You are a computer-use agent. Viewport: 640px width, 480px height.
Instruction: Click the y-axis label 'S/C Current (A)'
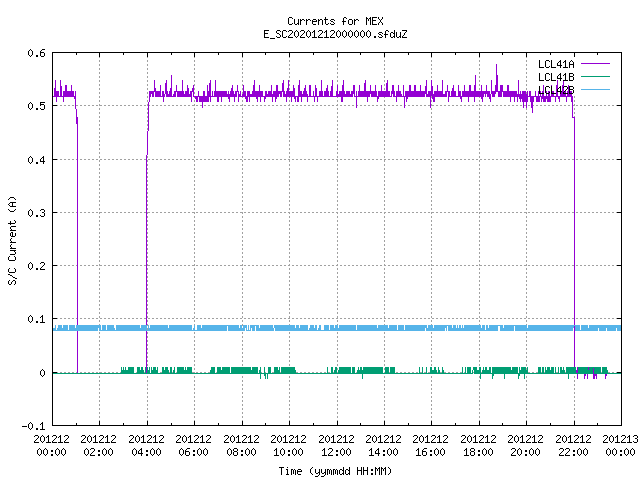[x=12, y=240]
